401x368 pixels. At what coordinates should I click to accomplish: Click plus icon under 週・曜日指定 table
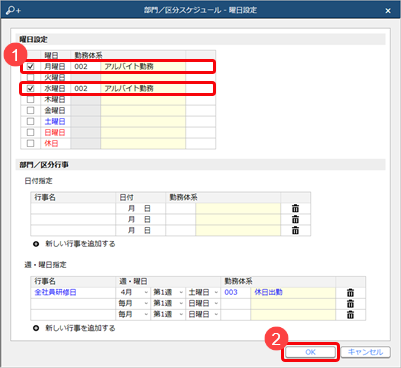[36, 328]
